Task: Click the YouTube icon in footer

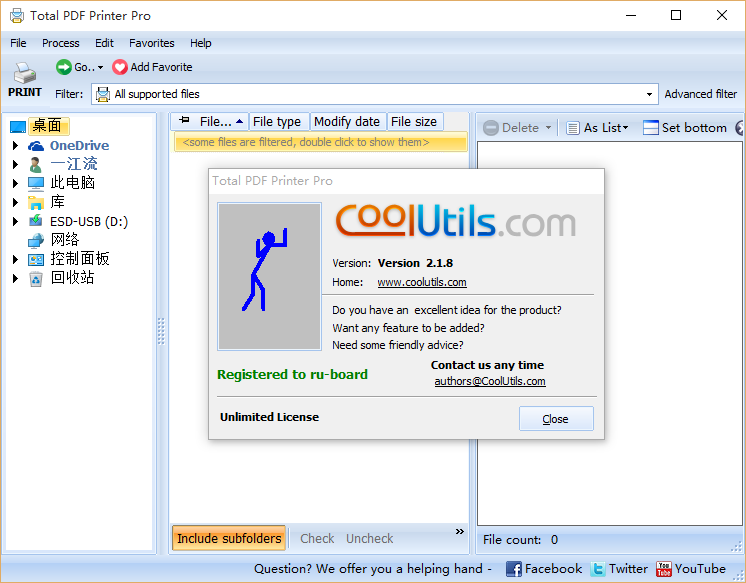Action: coord(664,569)
